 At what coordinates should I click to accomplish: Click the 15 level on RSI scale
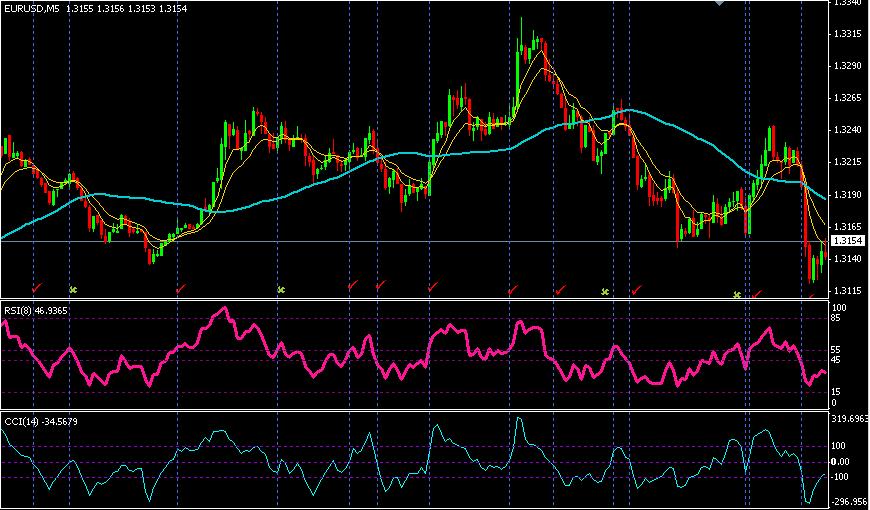(x=838, y=392)
